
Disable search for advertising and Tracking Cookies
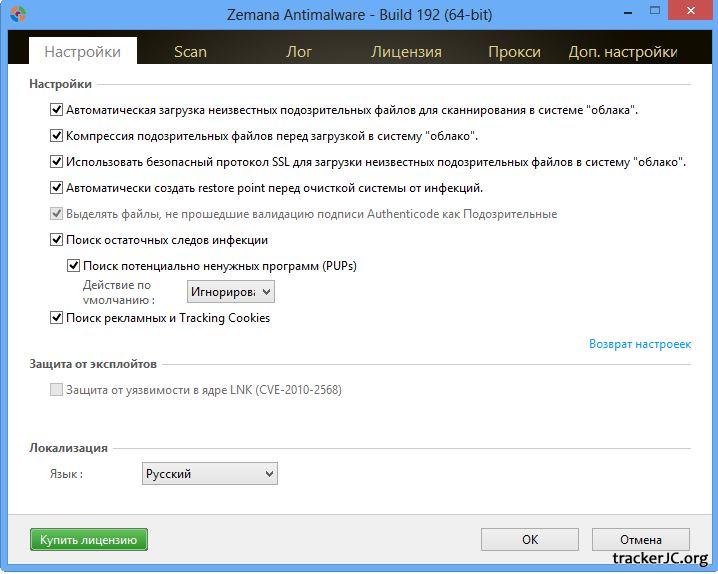[57, 318]
